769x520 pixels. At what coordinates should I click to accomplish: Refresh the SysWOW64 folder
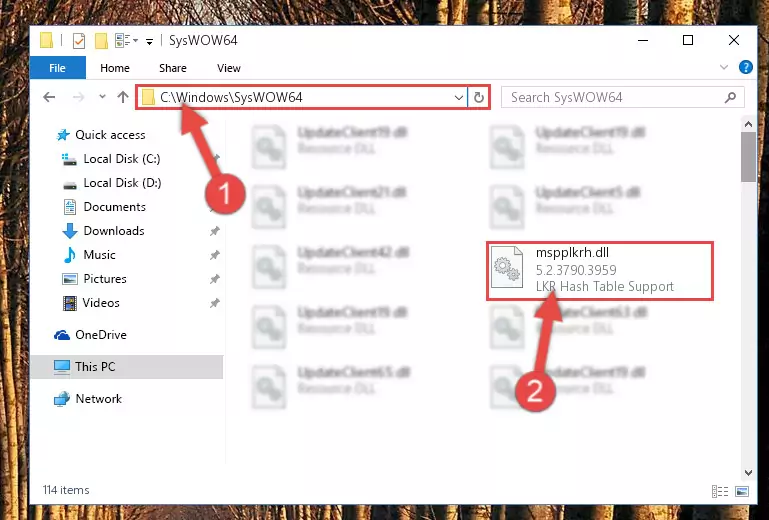479,97
